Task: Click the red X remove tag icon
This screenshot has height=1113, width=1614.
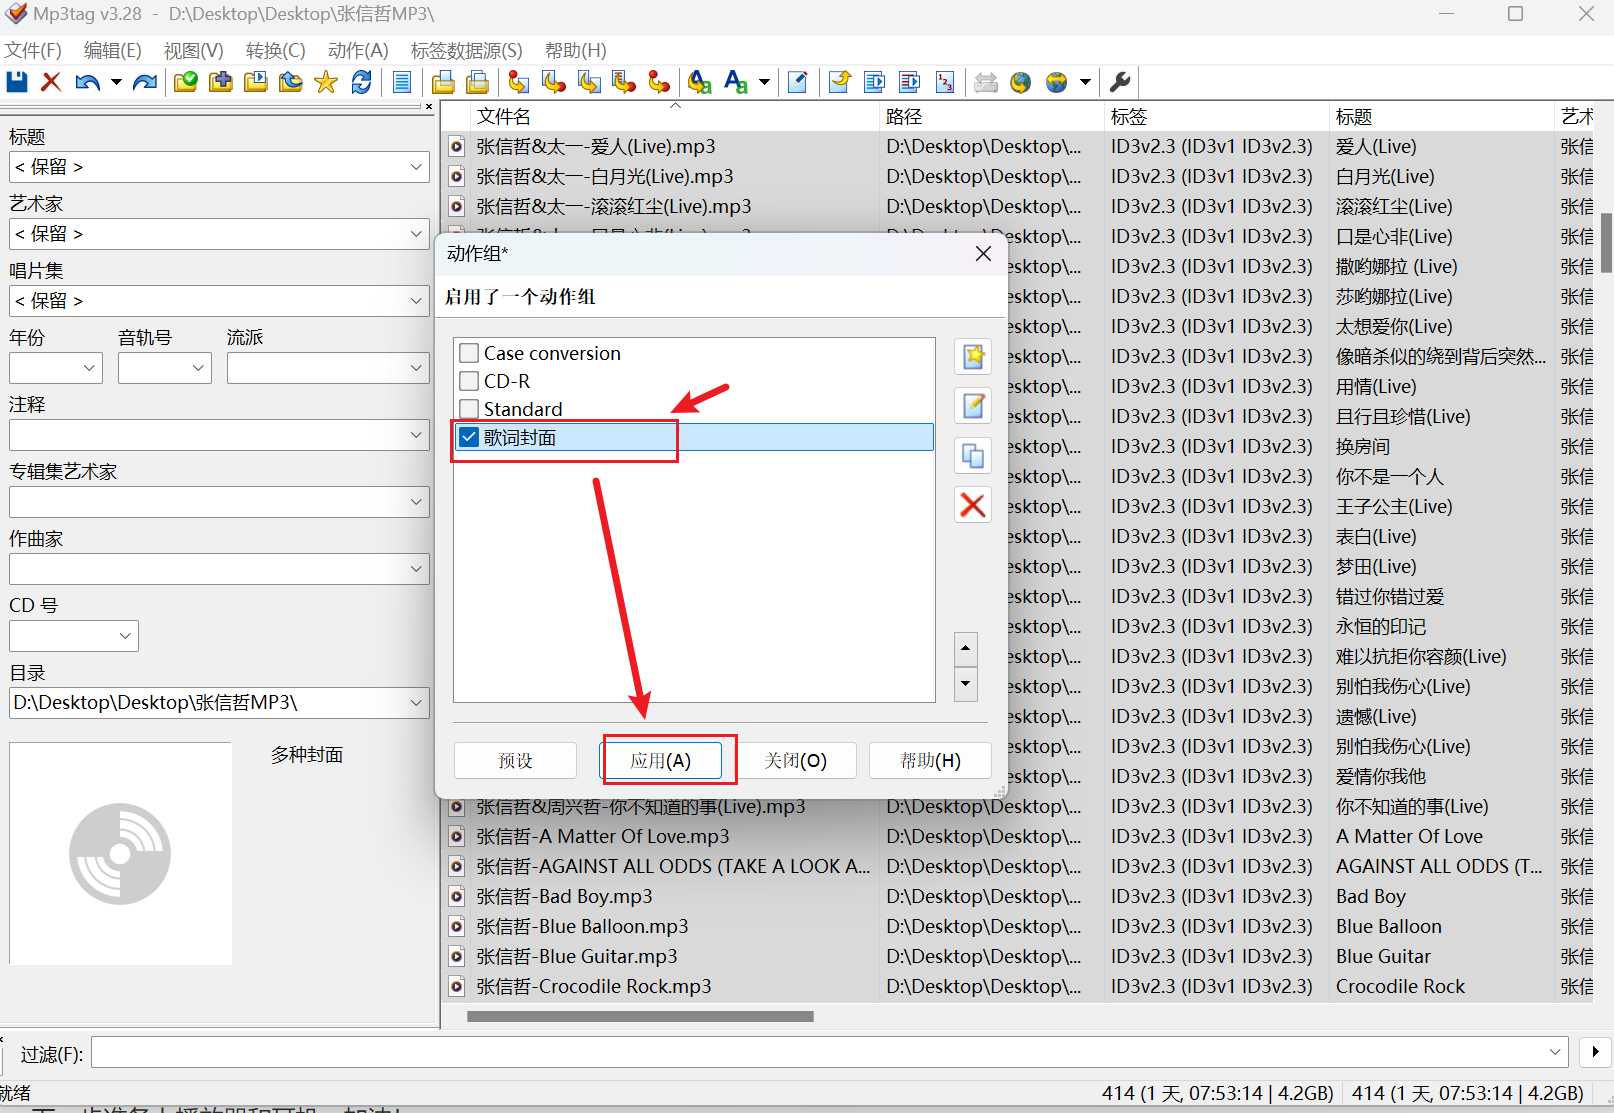Action: click(x=51, y=82)
